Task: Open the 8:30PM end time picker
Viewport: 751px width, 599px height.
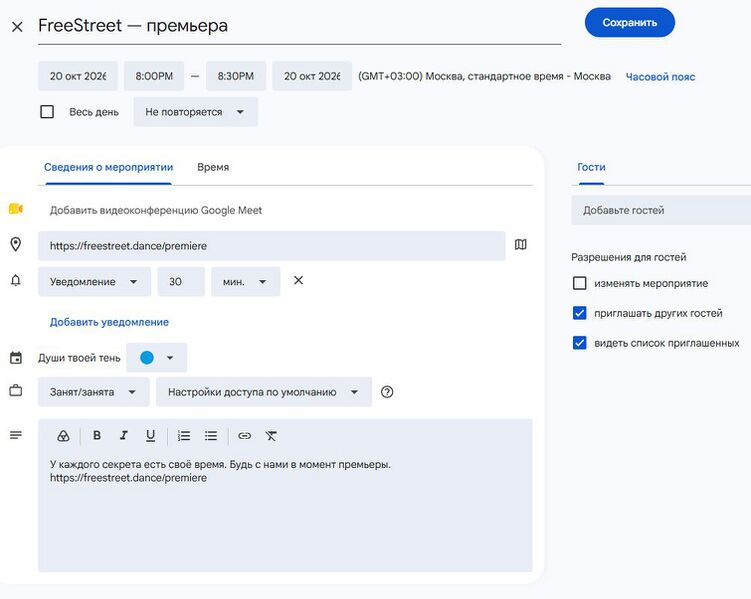Action: click(236, 76)
